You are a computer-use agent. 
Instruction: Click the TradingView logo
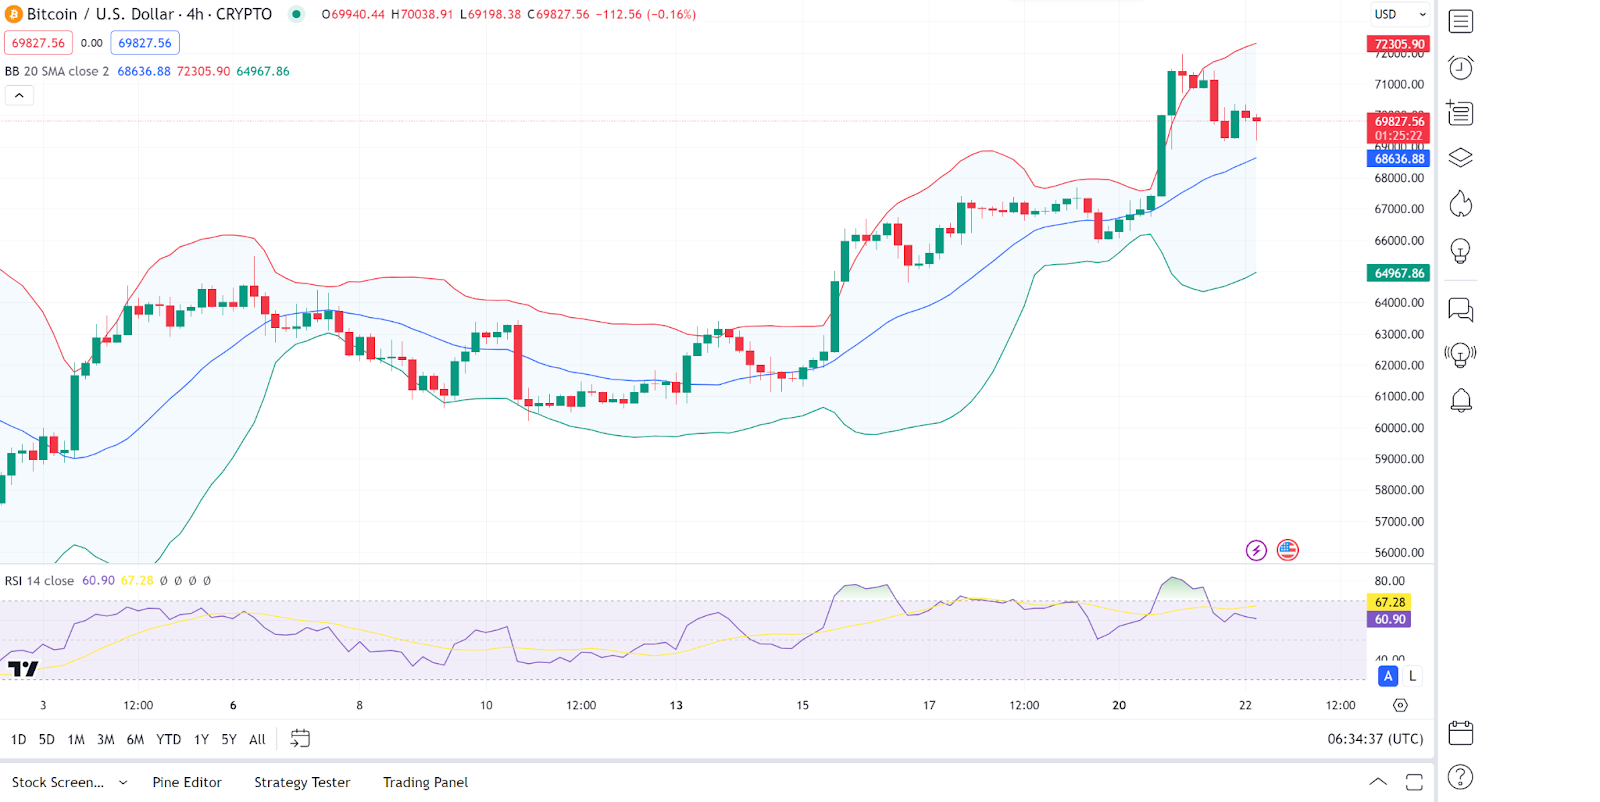pos(23,668)
